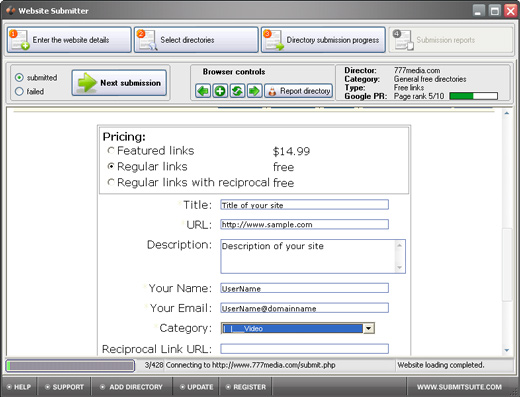Open the WWW.SUBMITSUITE.COM link
Viewport: 520px width, 397px height.
(459, 387)
